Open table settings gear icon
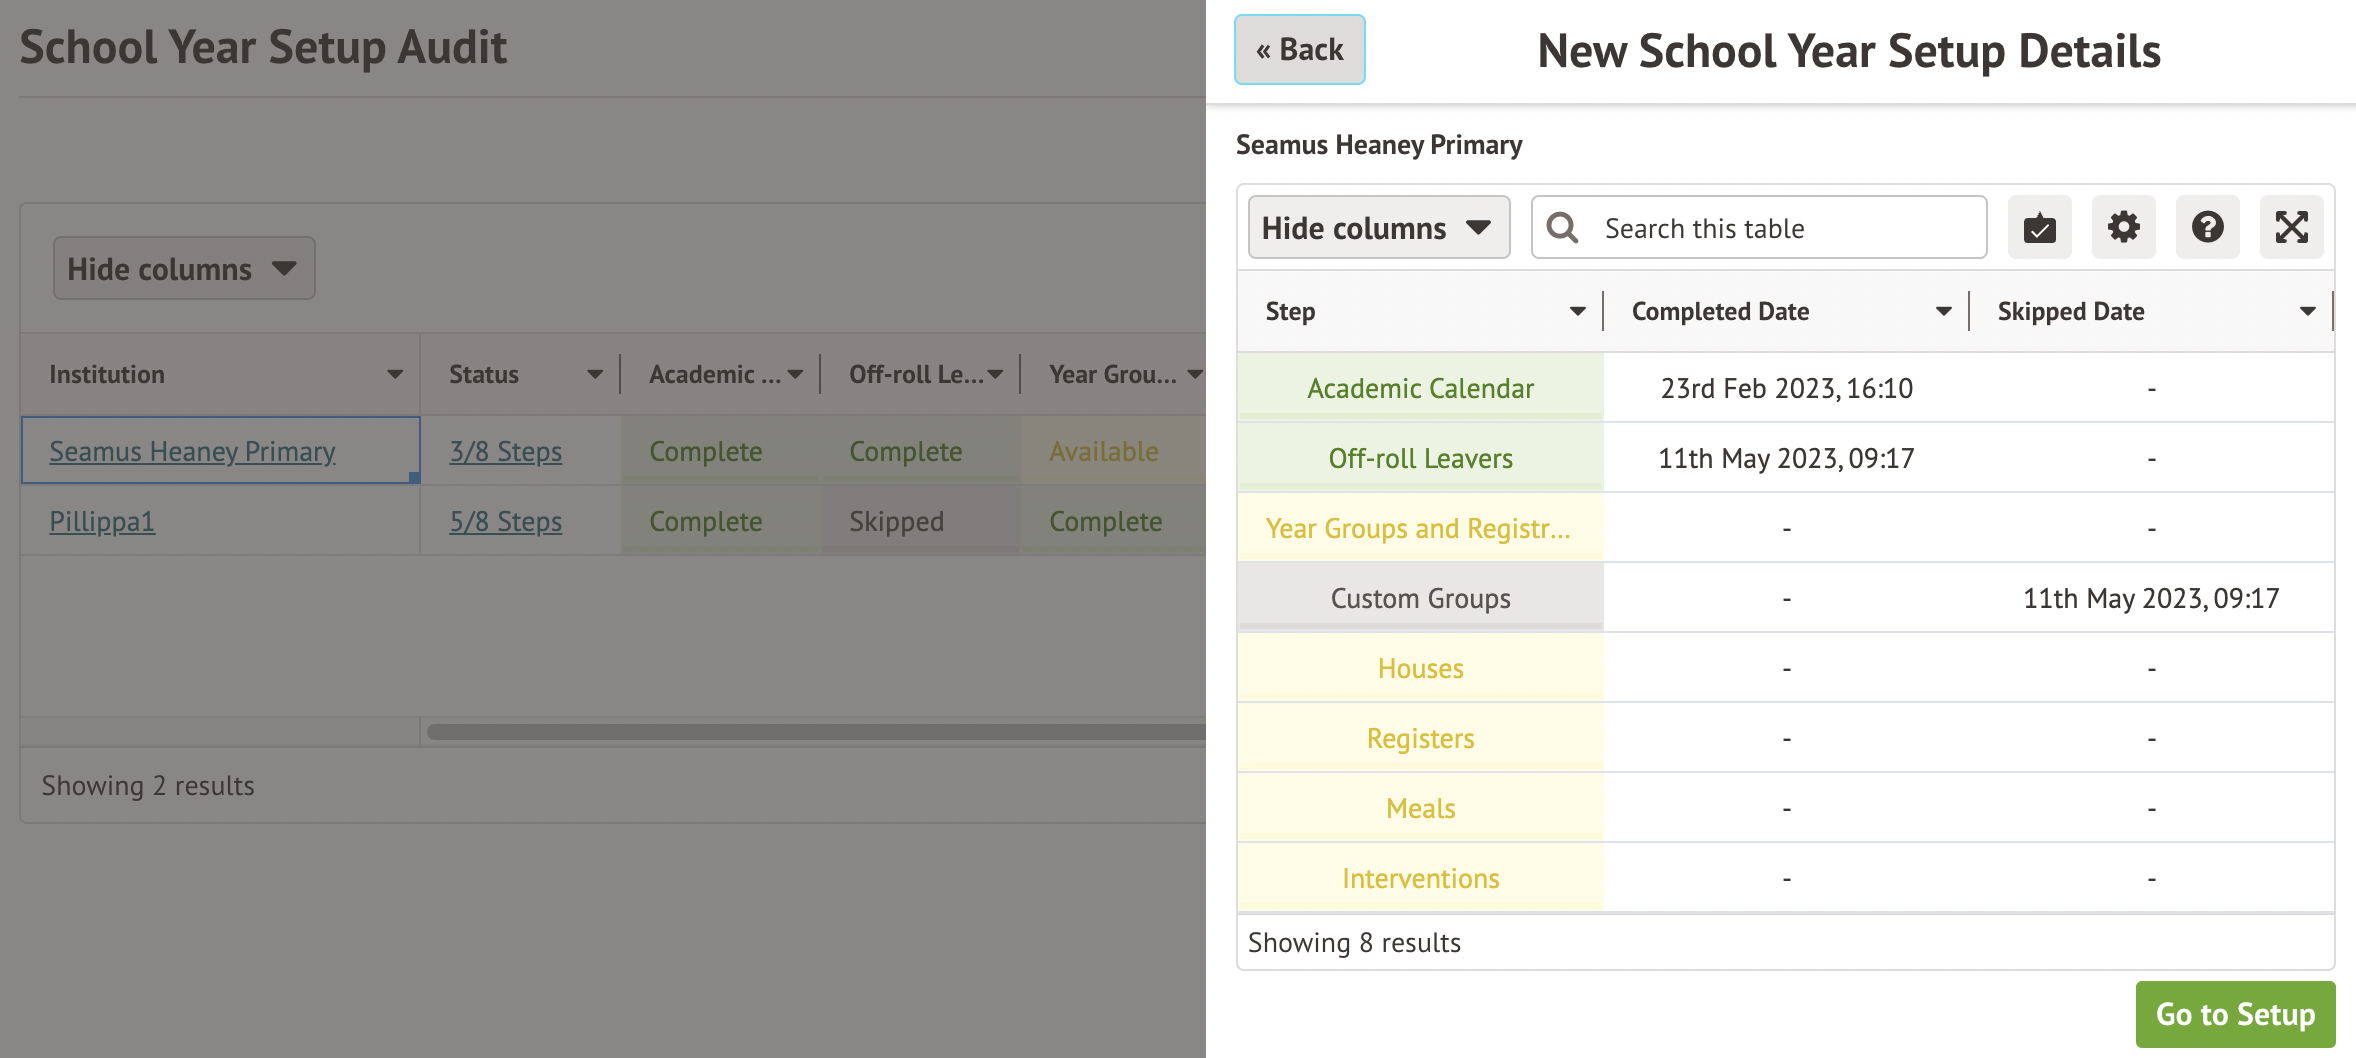Screen dimensions: 2356x1058 [x=2123, y=228]
